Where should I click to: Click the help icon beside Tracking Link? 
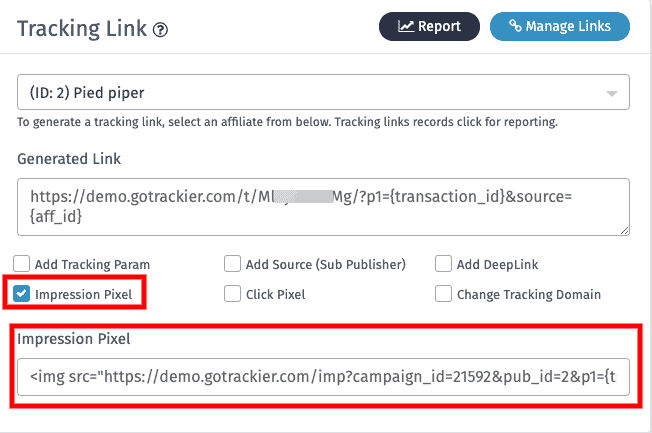pos(161,31)
